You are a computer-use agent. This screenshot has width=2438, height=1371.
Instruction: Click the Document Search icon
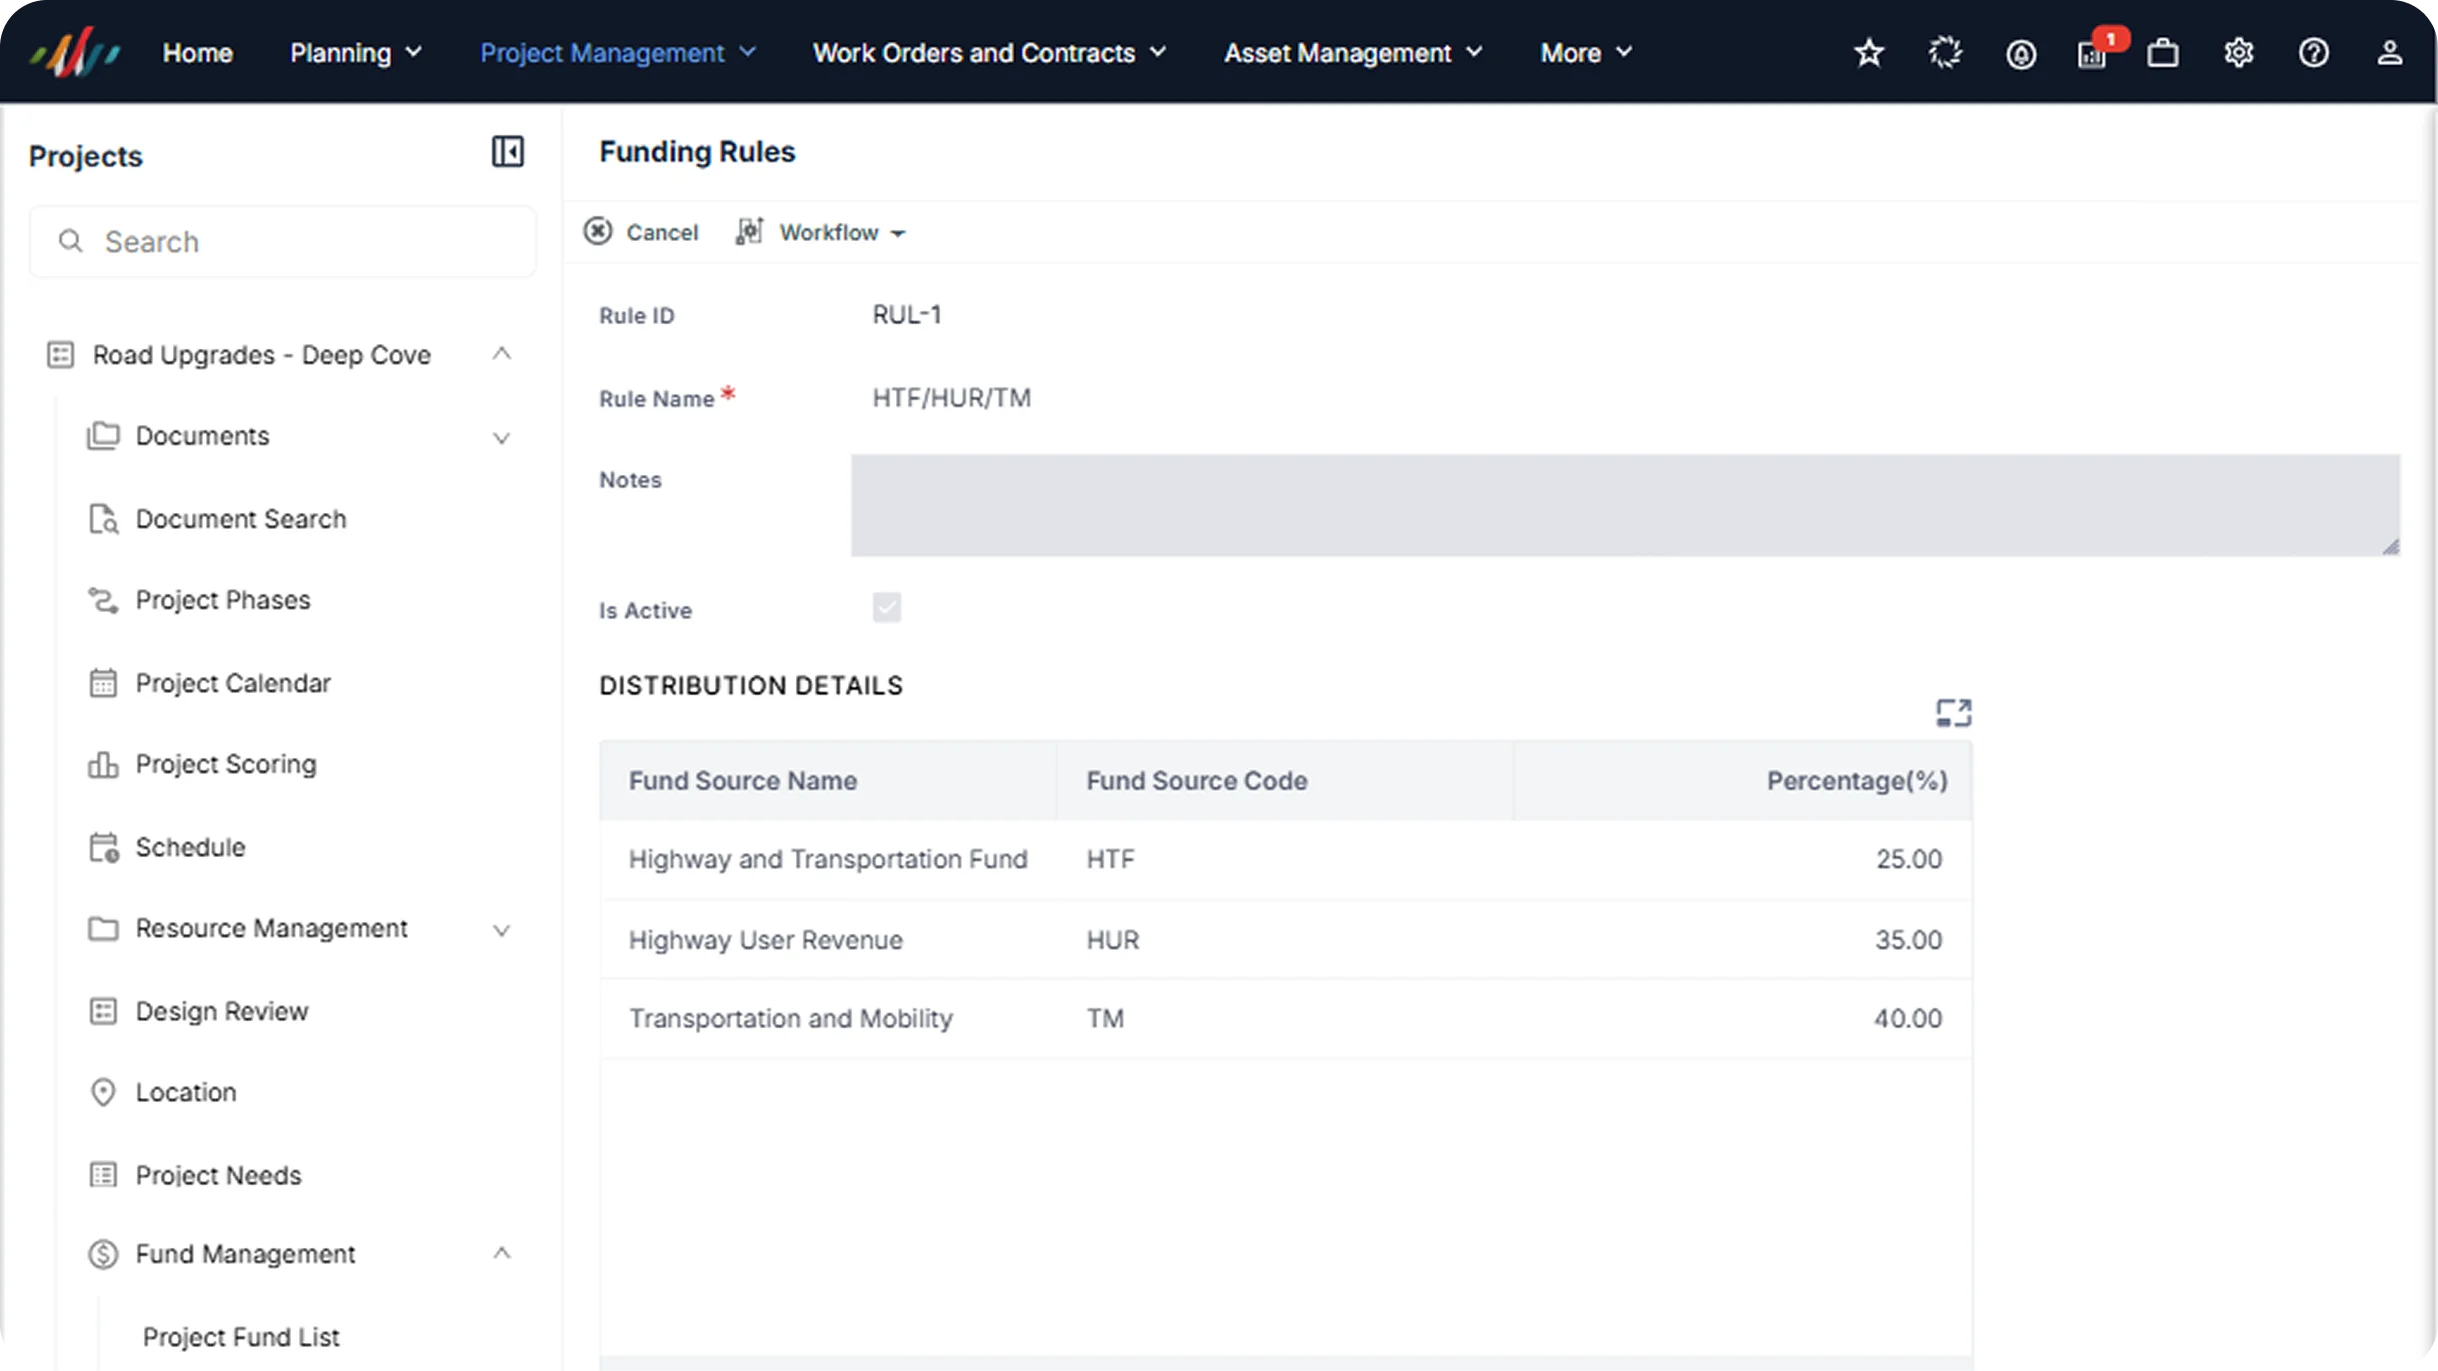tap(103, 519)
